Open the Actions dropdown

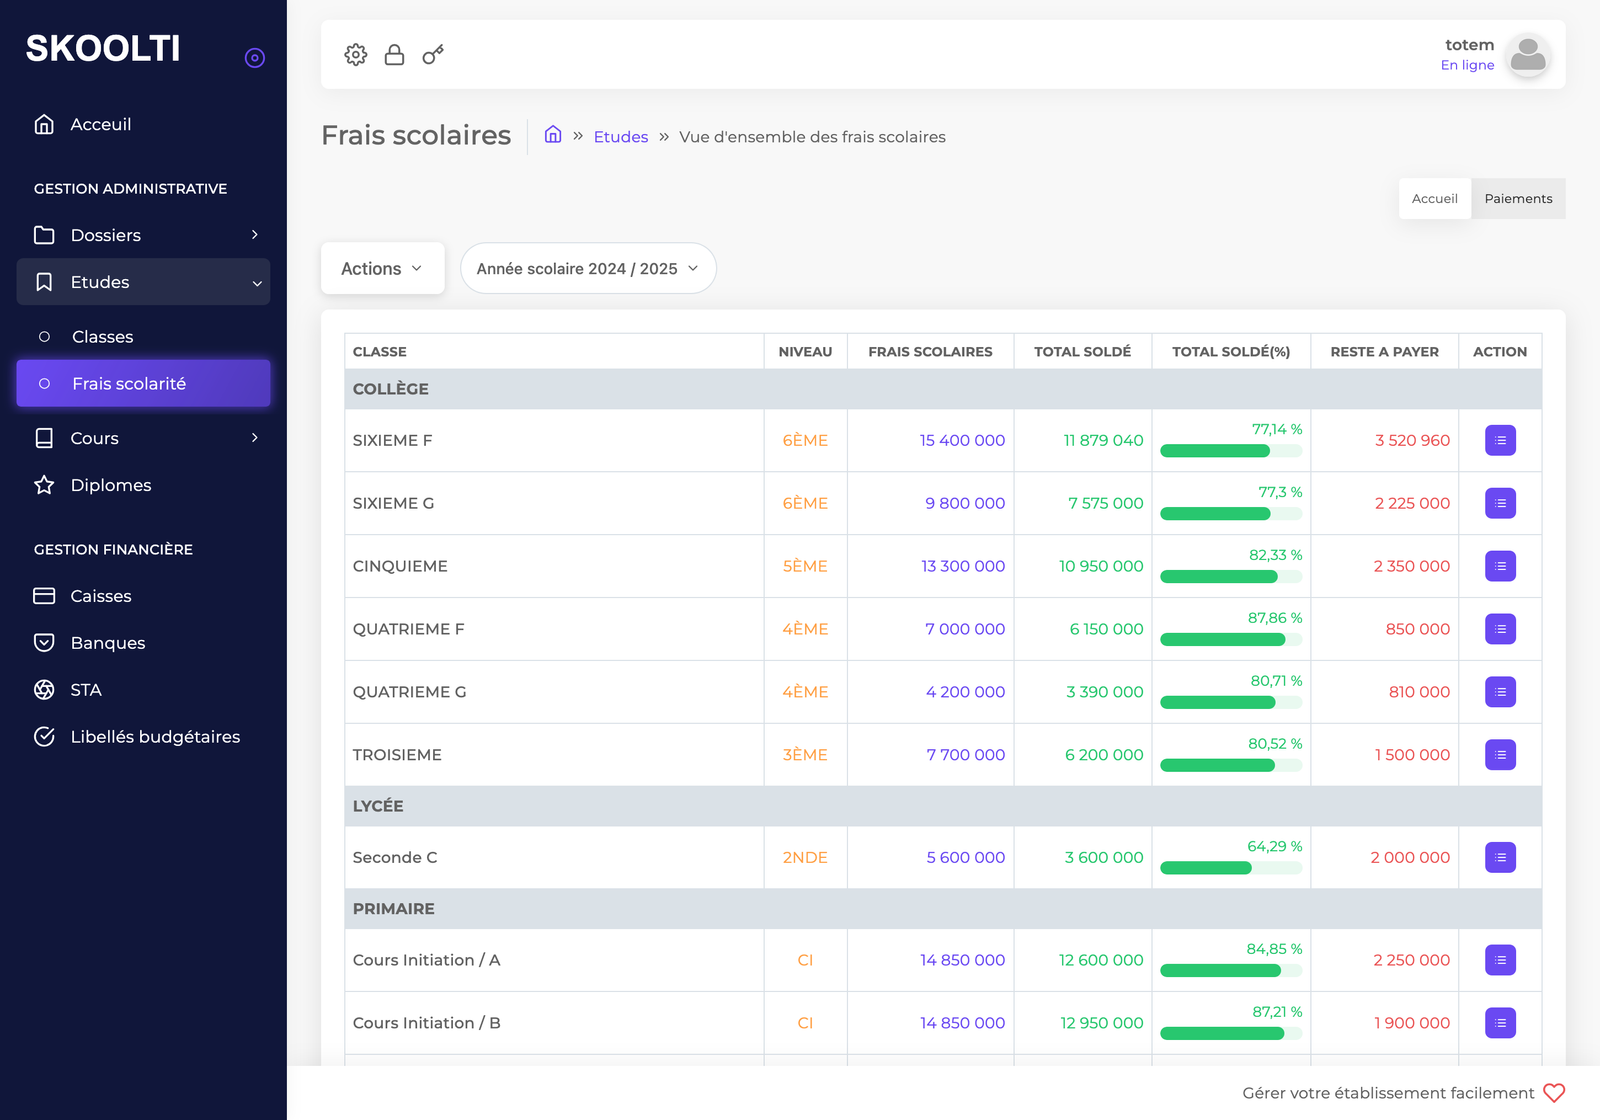pos(382,269)
